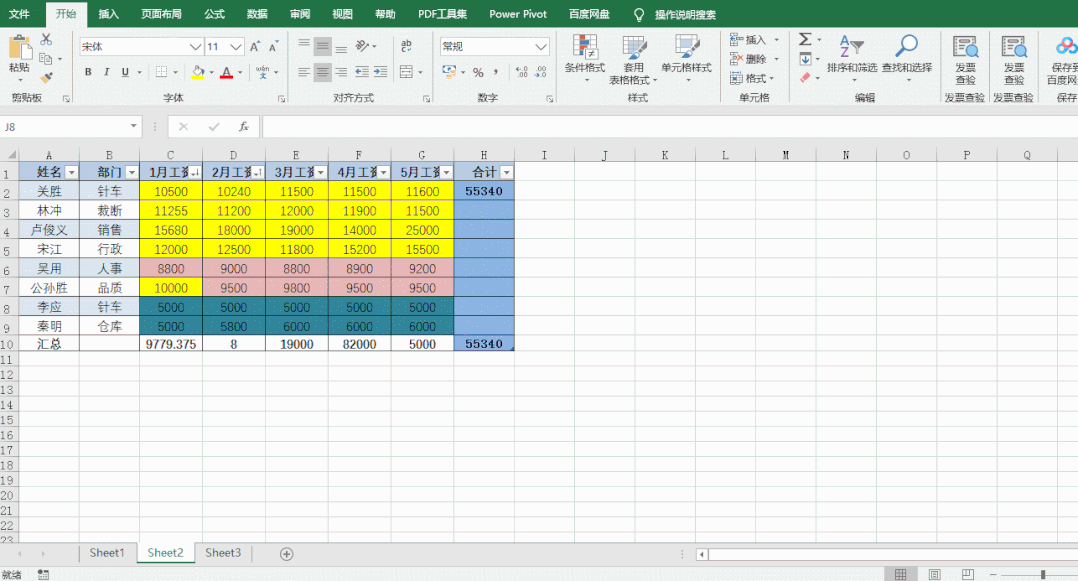Open Sort and Filter menu
The width and height of the screenshot is (1078, 581).
pyautogui.click(x=852, y=58)
